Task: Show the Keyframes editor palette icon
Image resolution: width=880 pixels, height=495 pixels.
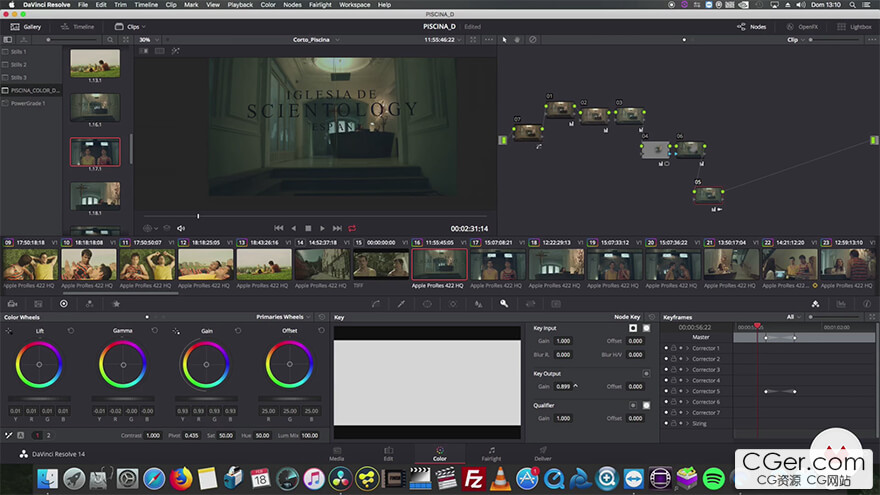Action: [x=815, y=304]
